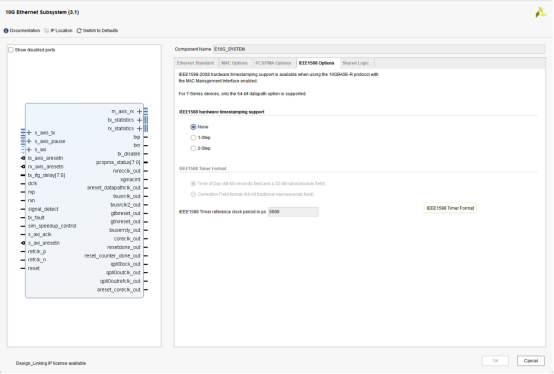Image resolution: width=554 pixels, height=374 pixels.
Task: Select the IEEE1588 Options tab
Action: (x=316, y=63)
